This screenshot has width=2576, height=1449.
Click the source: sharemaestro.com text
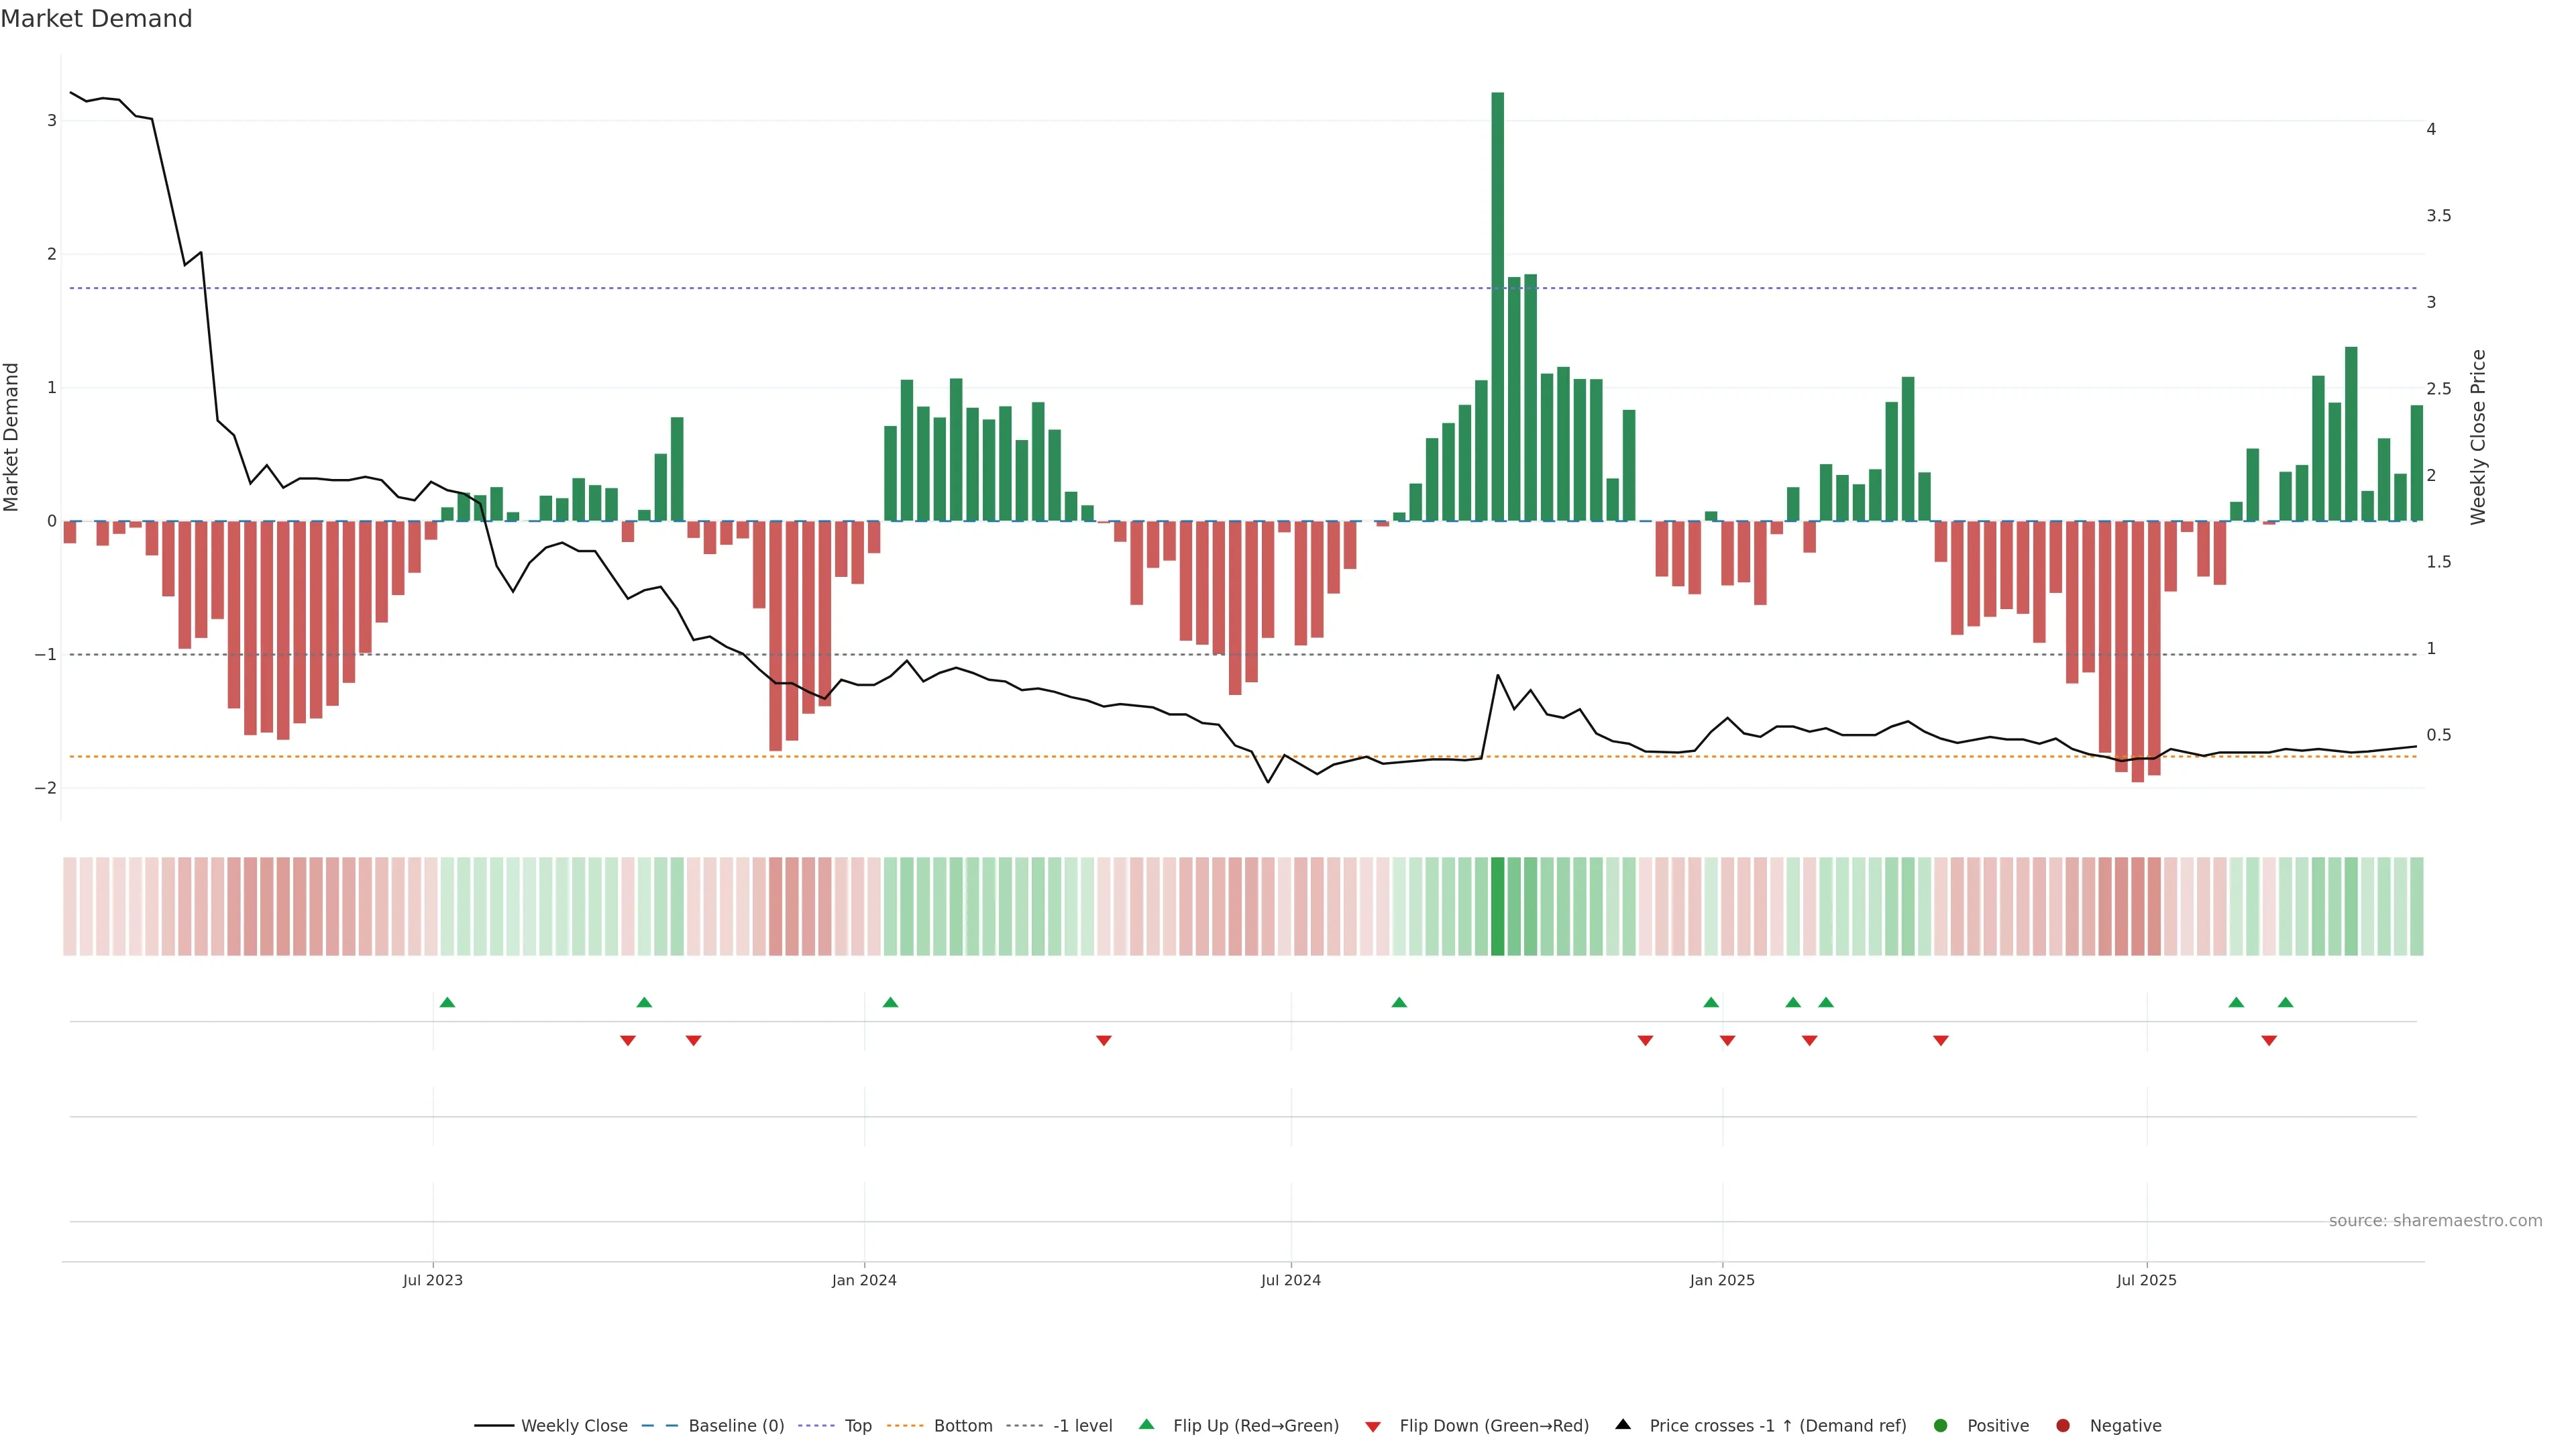click(x=2435, y=1220)
